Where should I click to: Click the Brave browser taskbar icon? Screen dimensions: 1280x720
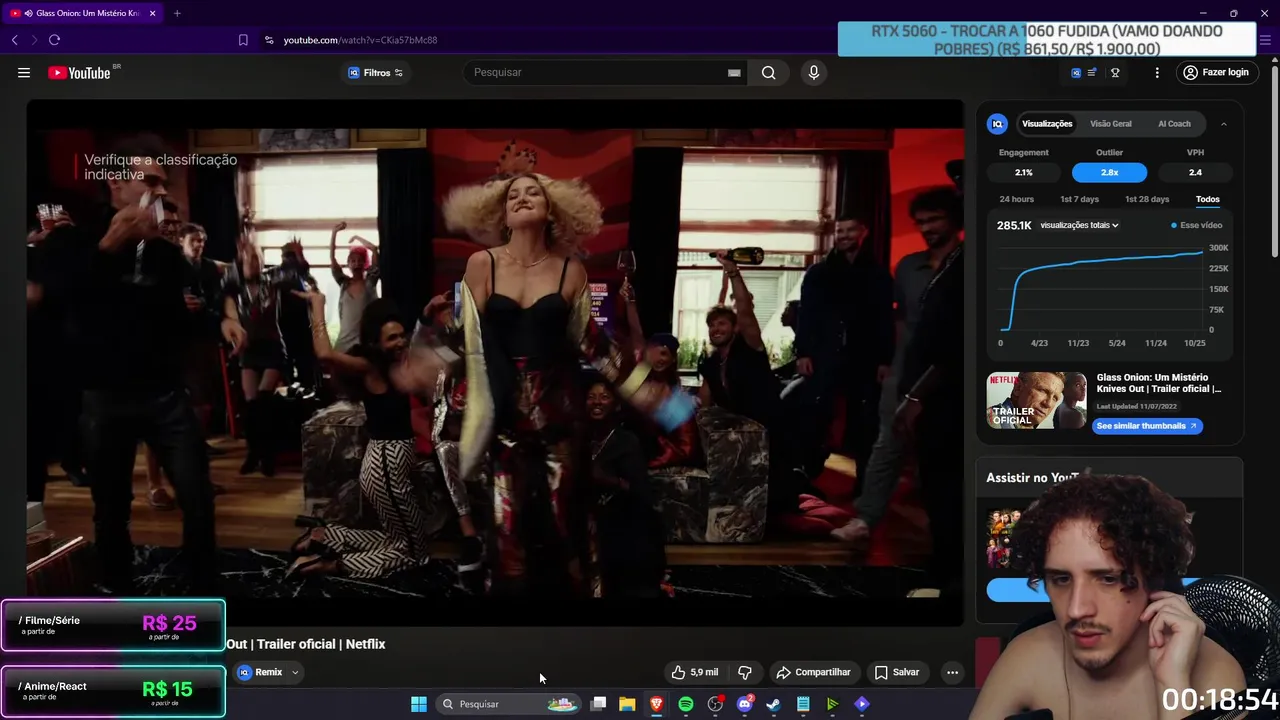[656, 704]
